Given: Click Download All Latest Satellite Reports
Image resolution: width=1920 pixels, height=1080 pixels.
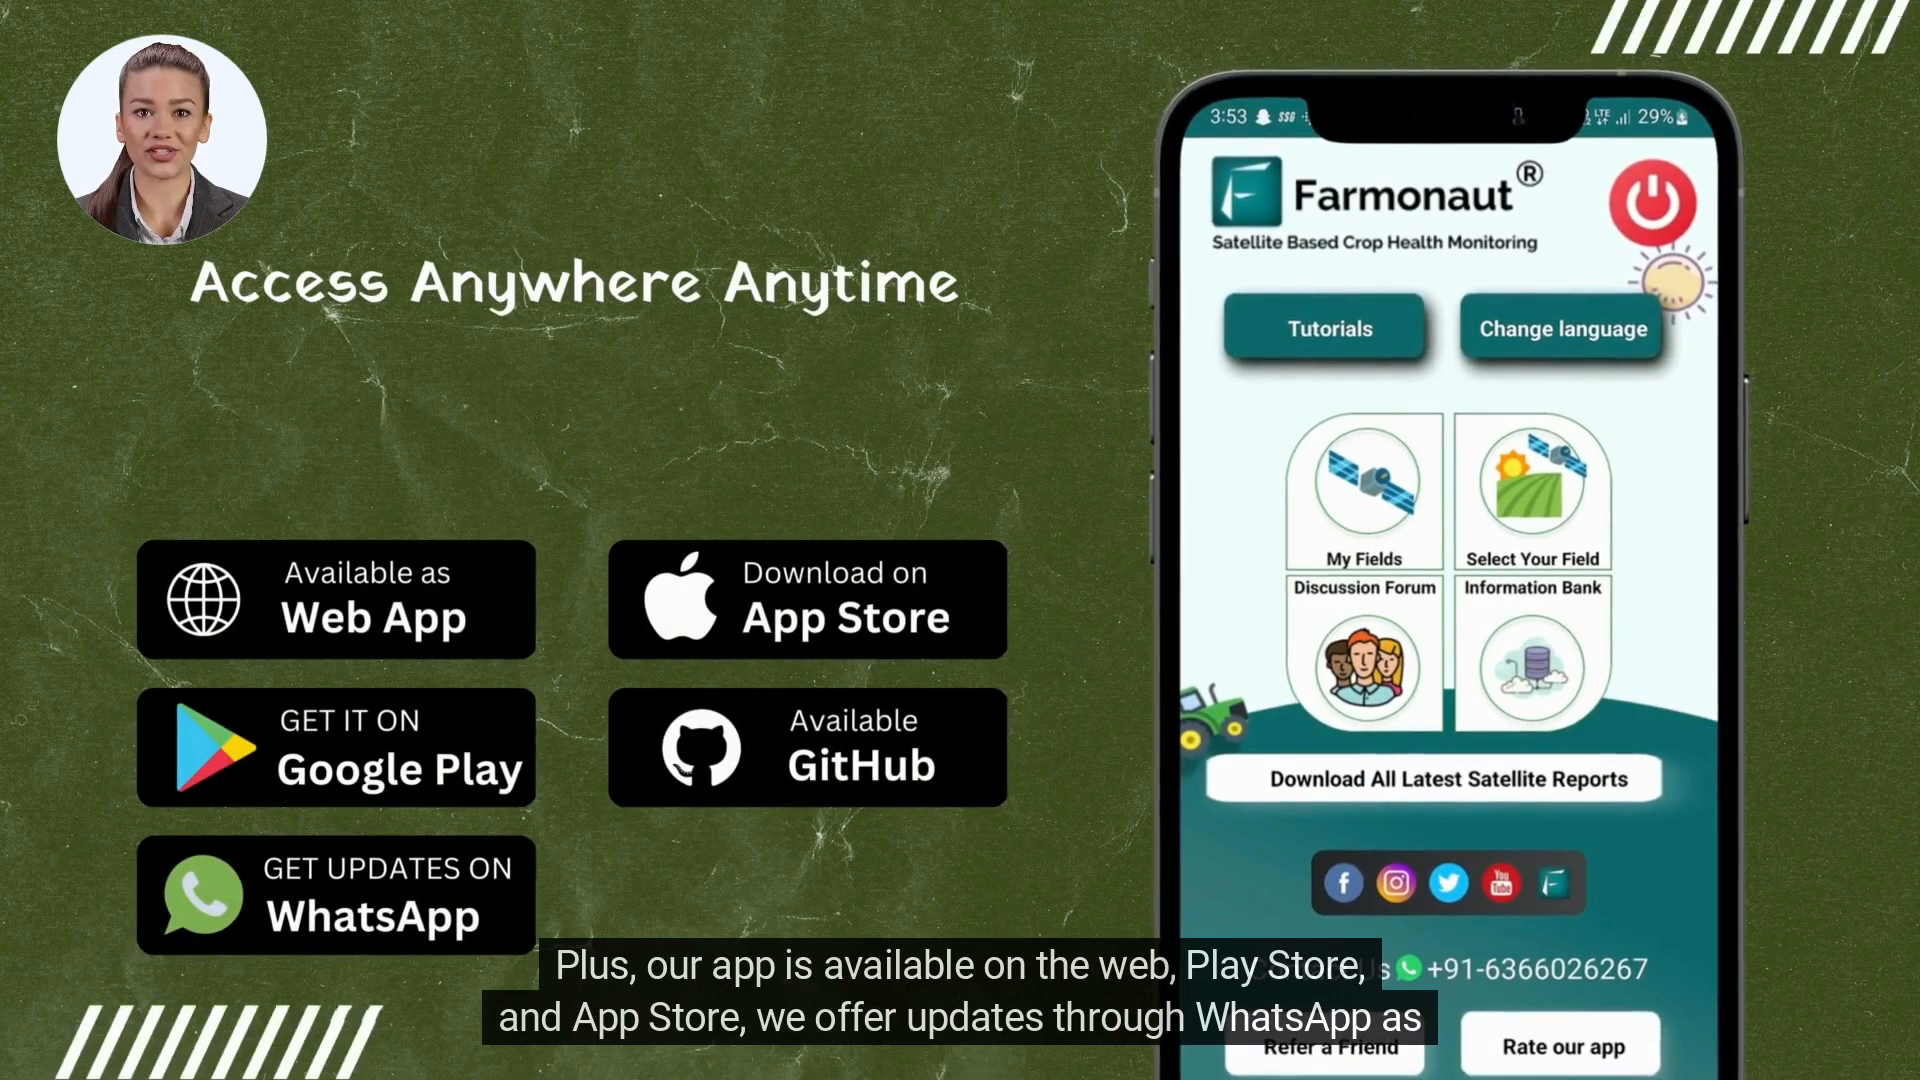Looking at the screenshot, I should (x=1449, y=779).
